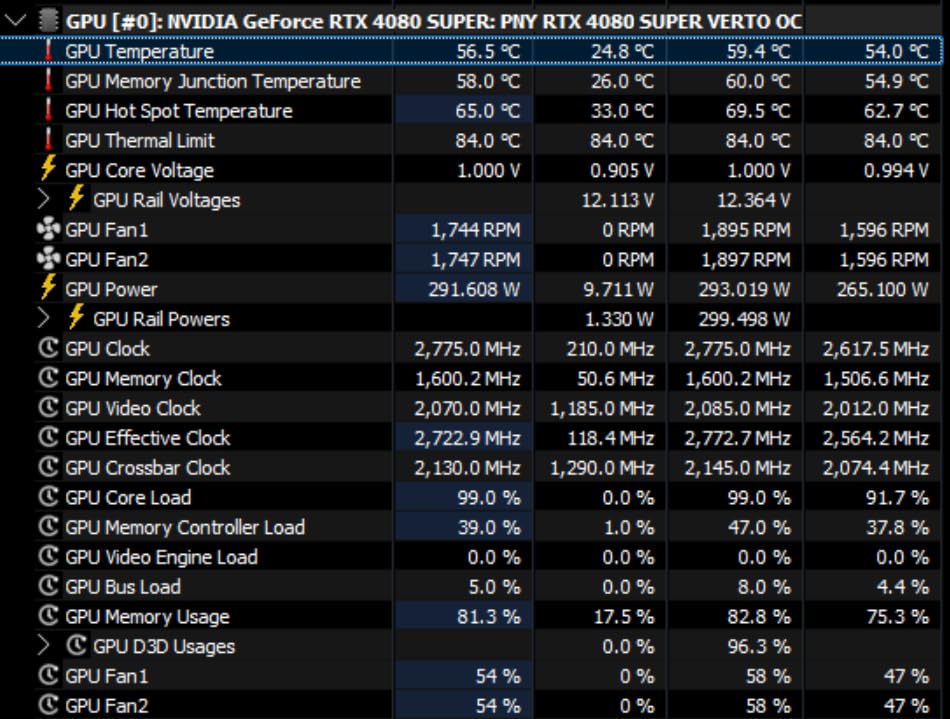Click the GPU Clock gauge icon
Image resolution: width=950 pixels, height=719 pixels.
(x=47, y=349)
